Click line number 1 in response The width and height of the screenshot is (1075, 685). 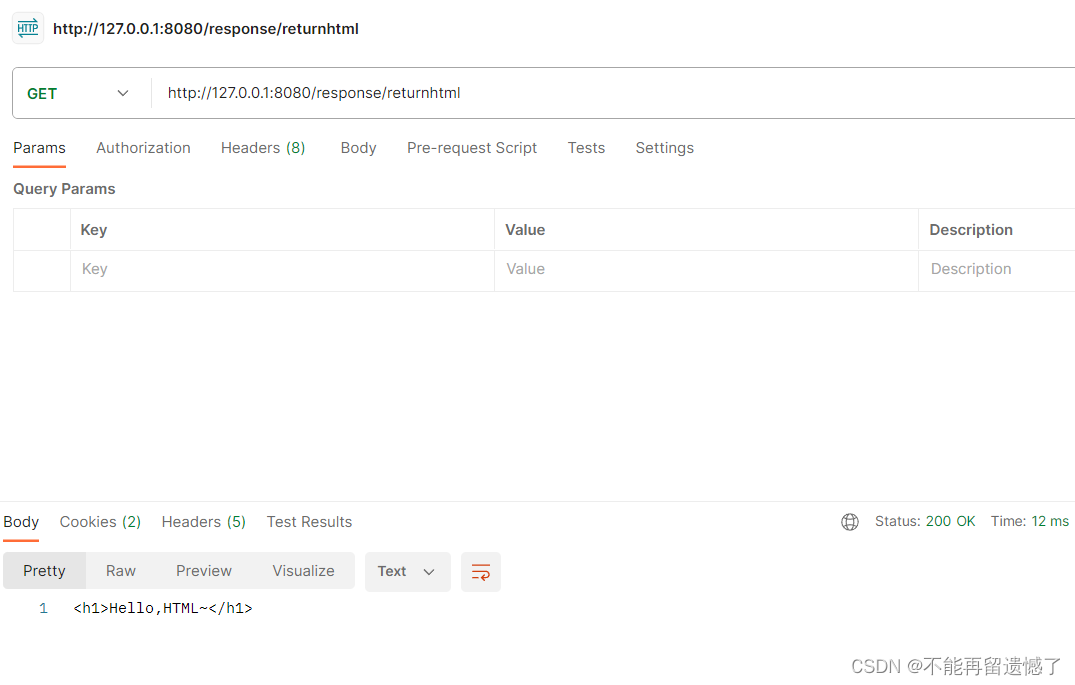43,608
